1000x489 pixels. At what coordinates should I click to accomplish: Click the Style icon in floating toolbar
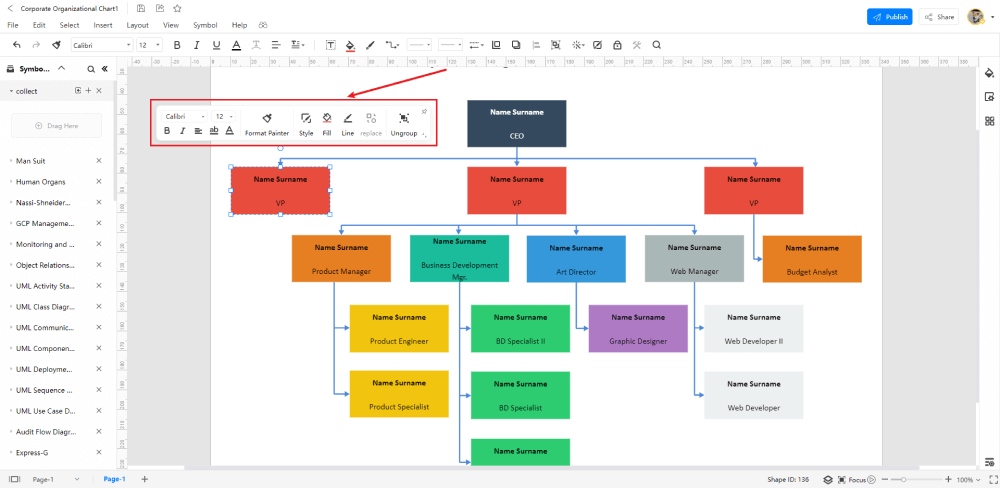coord(306,124)
